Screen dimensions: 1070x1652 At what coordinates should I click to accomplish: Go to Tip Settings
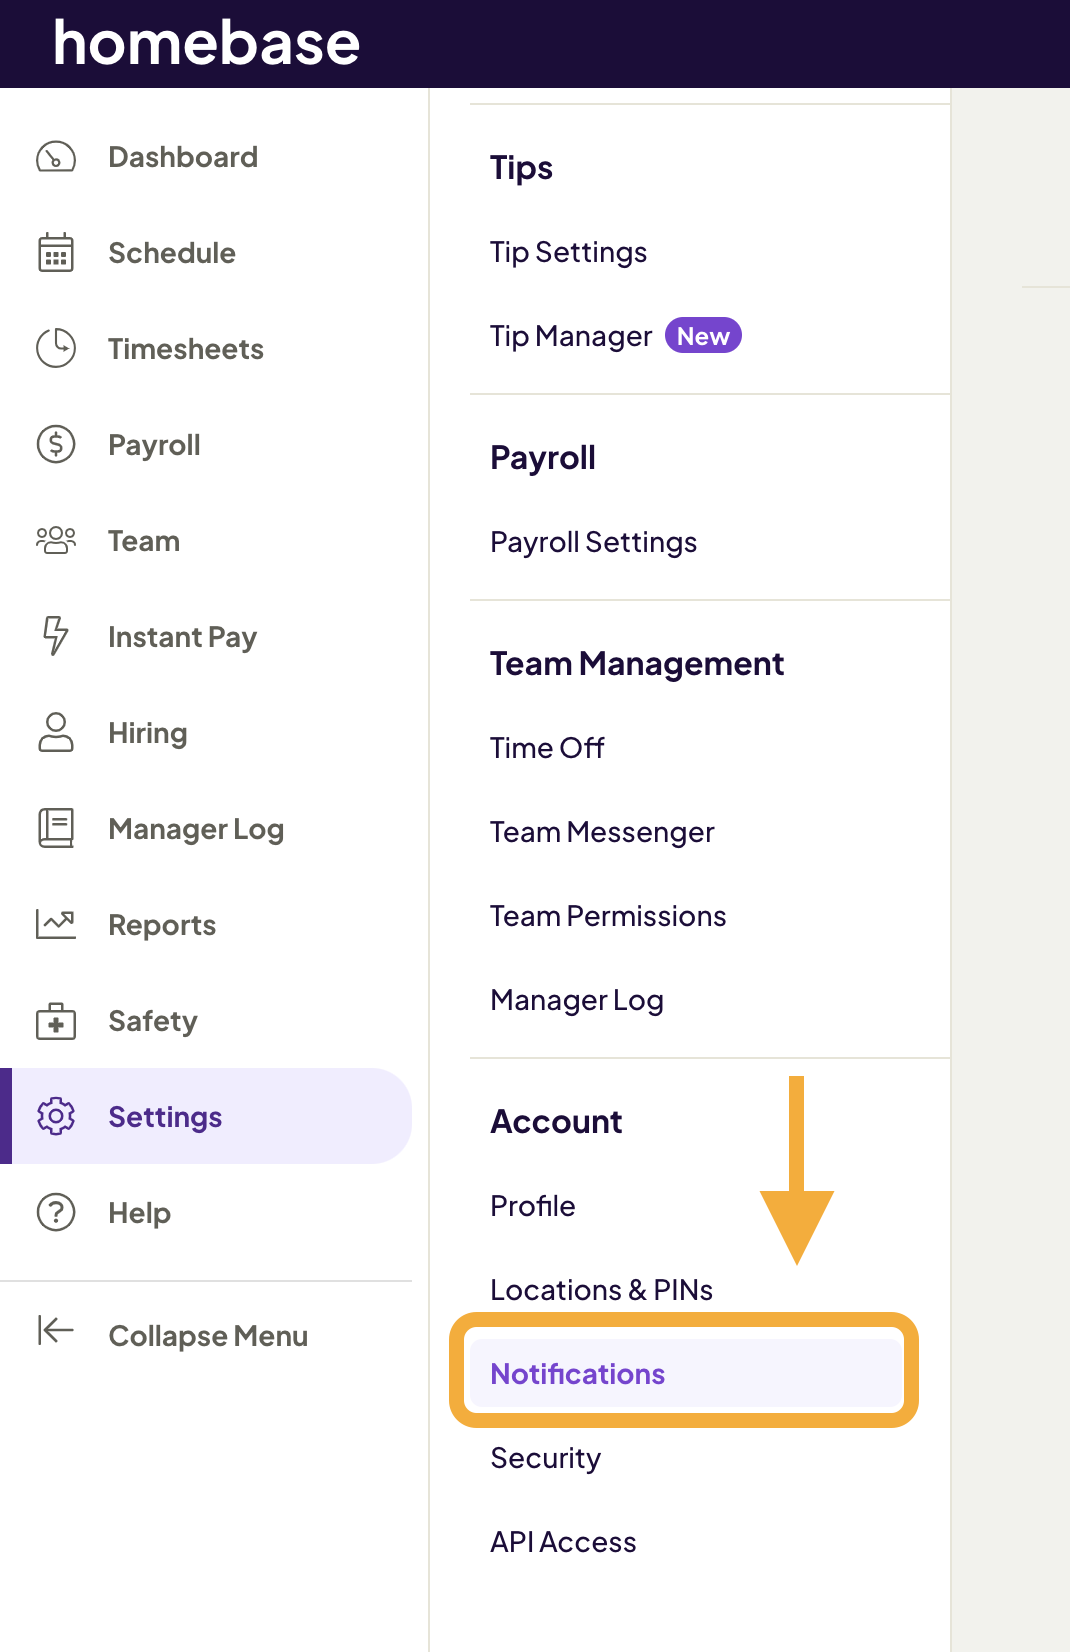click(x=568, y=252)
